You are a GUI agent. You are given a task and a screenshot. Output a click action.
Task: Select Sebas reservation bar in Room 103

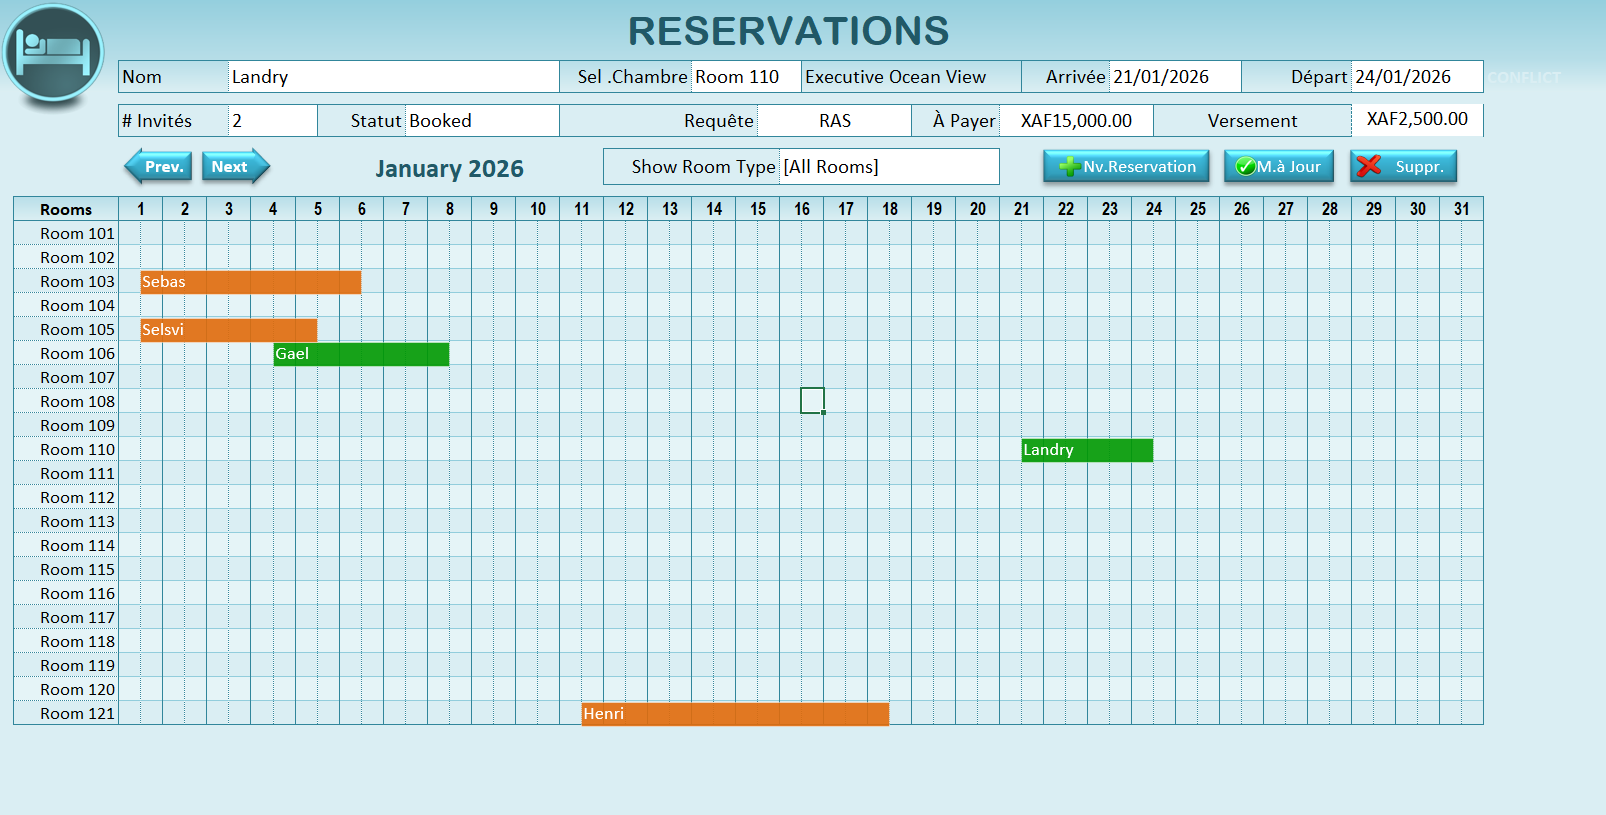tap(250, 282)
